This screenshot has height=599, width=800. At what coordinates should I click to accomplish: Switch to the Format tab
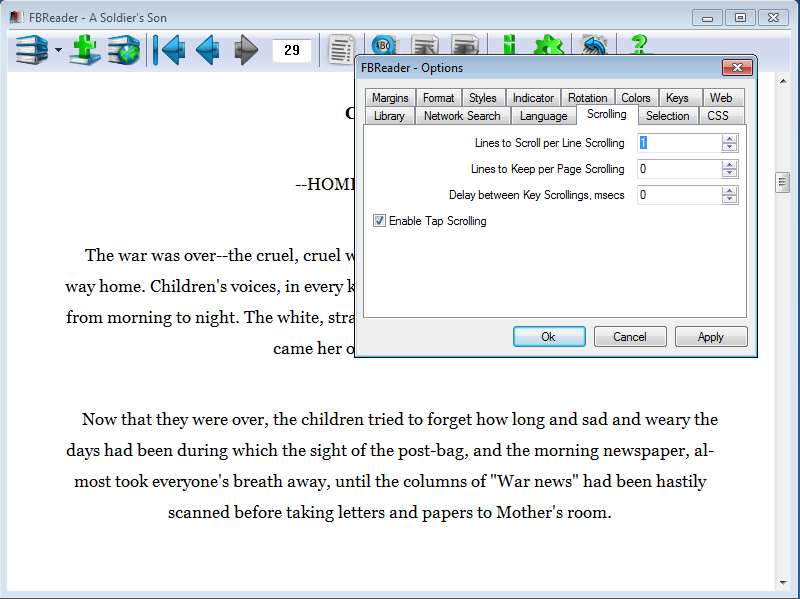pos(439,97)
